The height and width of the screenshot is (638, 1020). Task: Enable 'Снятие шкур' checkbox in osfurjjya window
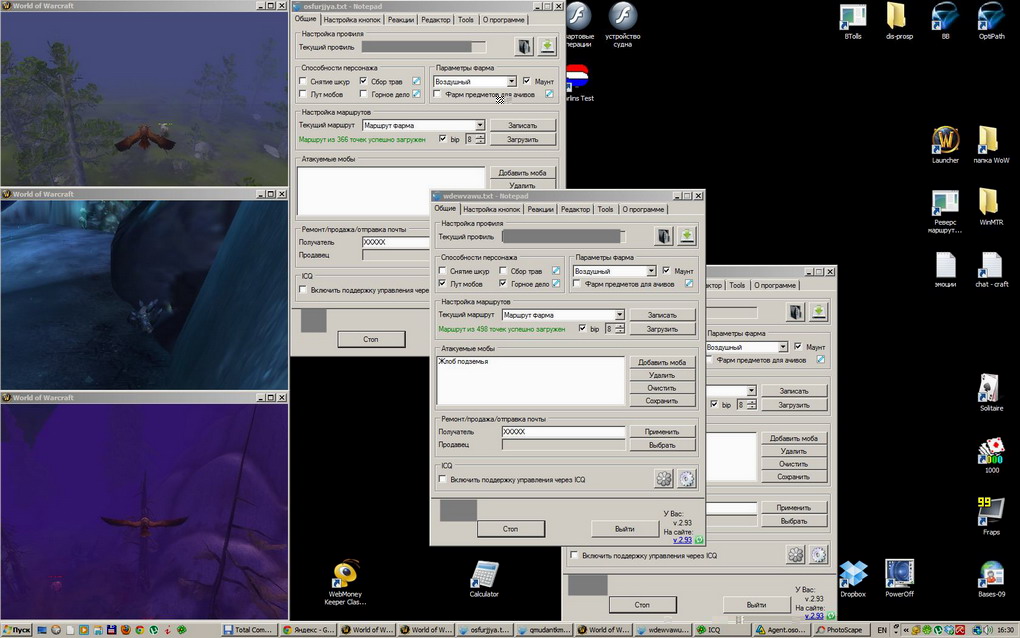[x=305, y=81]
